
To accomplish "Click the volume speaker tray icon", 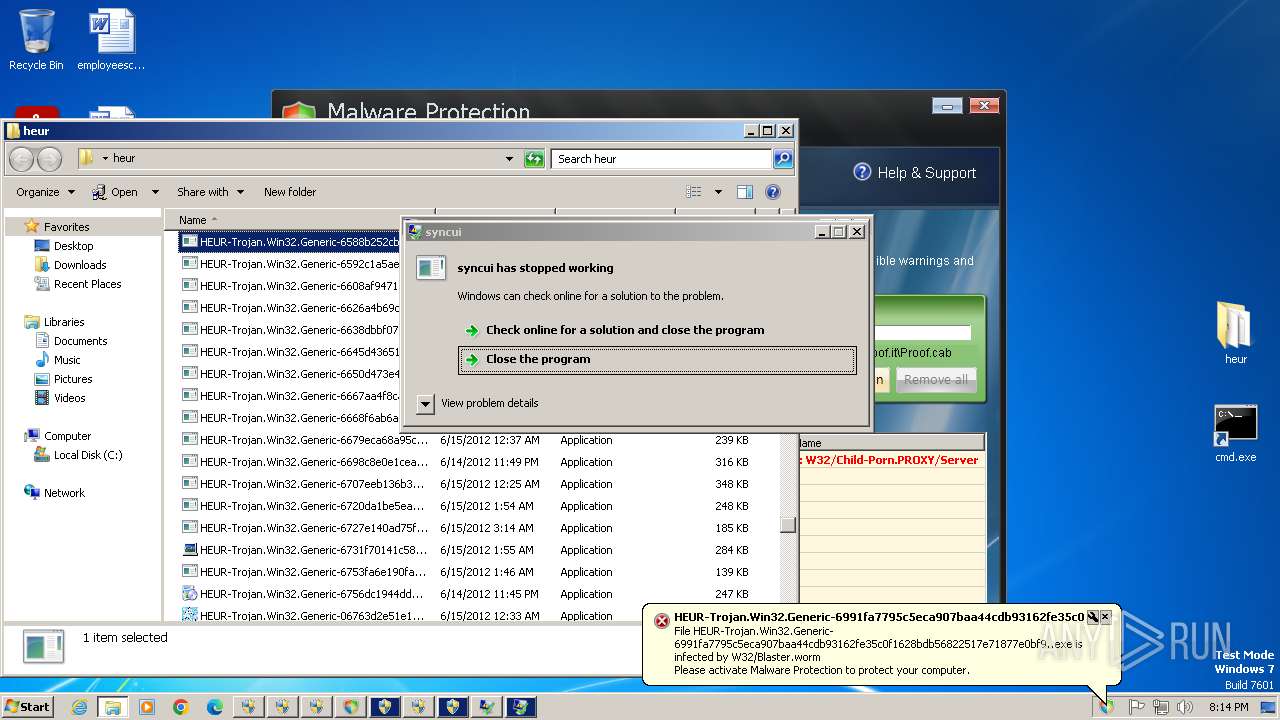I will pyautogui.click(x=1184, y=707).
